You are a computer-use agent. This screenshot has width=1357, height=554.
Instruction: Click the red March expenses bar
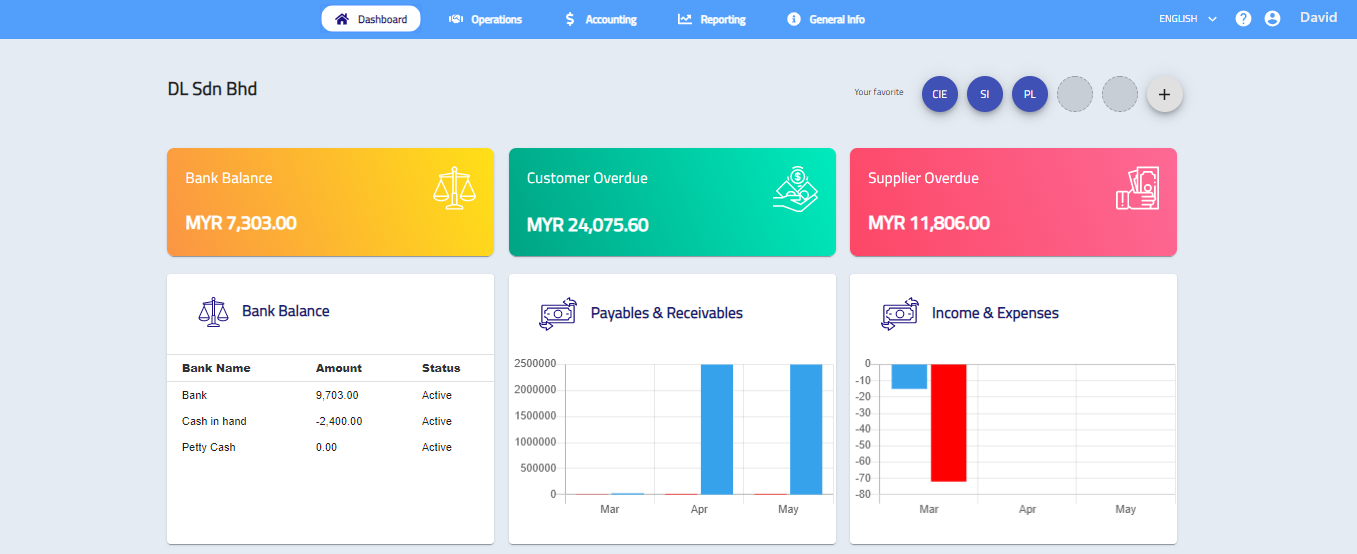[948, 422]
